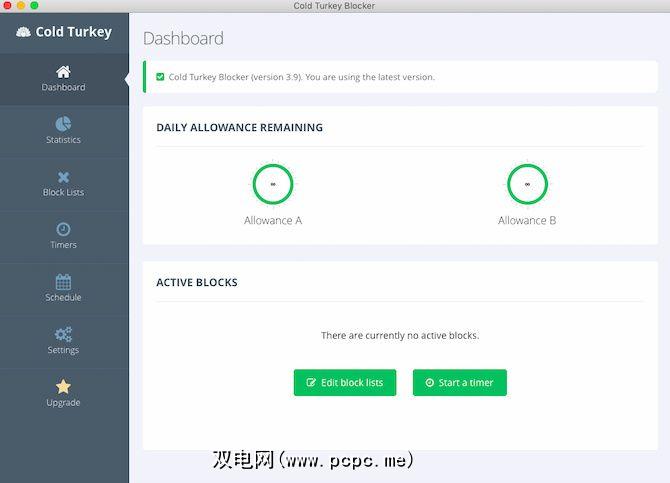Open the Settings gears icon
This screenshot has width=670, height=483.
[x=63, y=334]
